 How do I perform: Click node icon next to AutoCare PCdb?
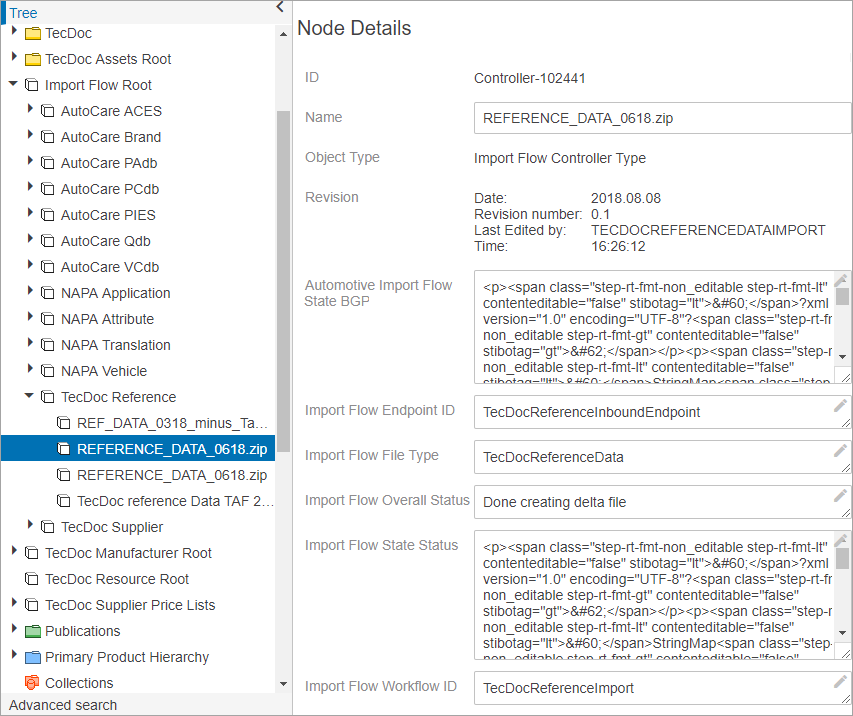coord(48,189)
